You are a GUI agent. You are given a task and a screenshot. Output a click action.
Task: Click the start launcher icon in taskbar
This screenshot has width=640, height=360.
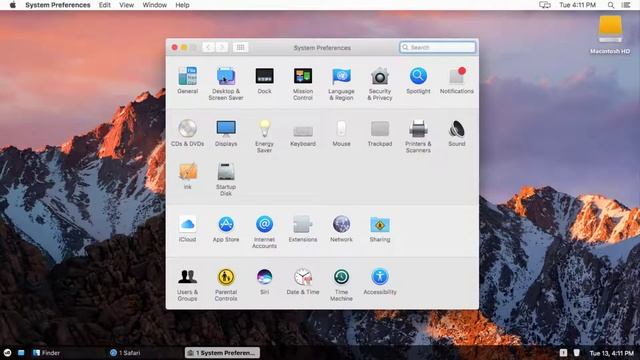[7, 353]
